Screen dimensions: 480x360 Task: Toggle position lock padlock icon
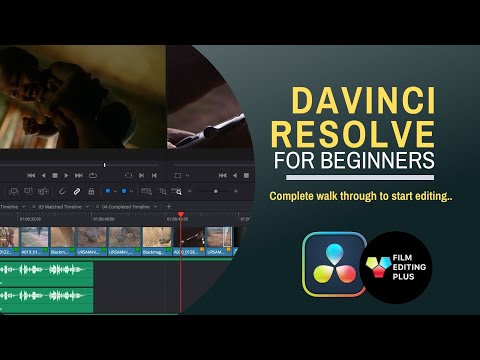[x=91, y=191]
